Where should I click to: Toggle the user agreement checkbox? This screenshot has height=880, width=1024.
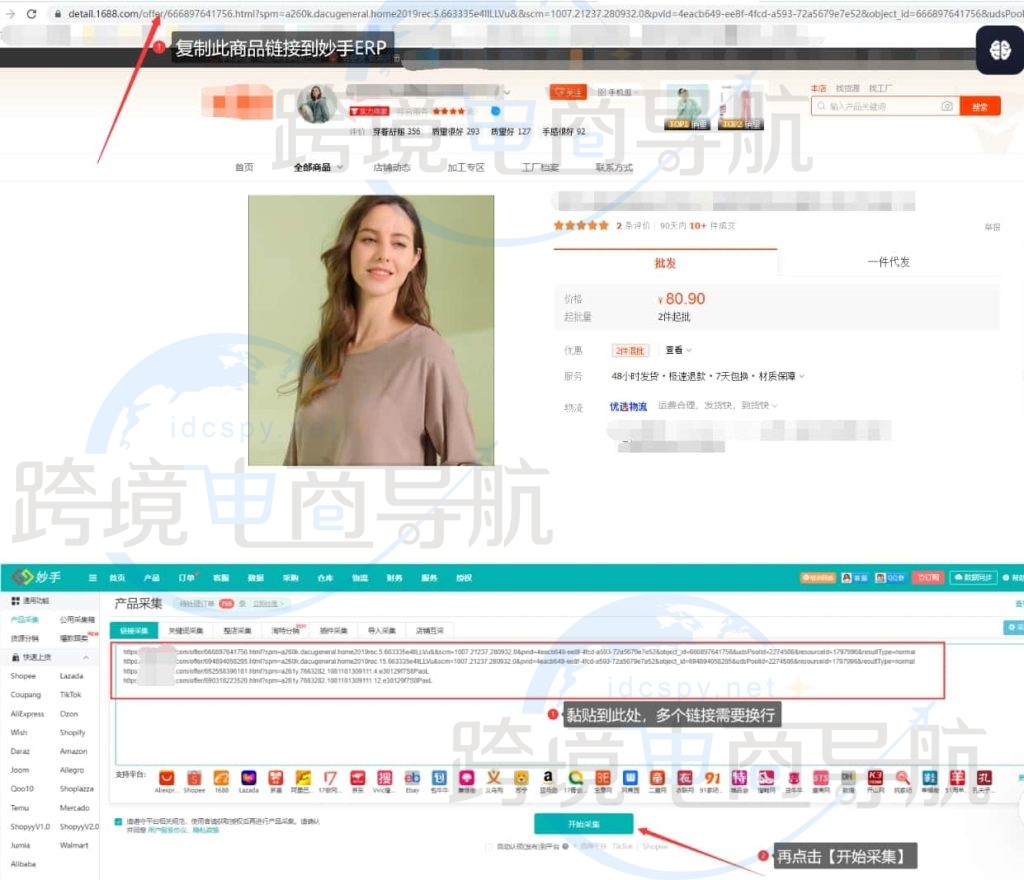click(118, 821)
